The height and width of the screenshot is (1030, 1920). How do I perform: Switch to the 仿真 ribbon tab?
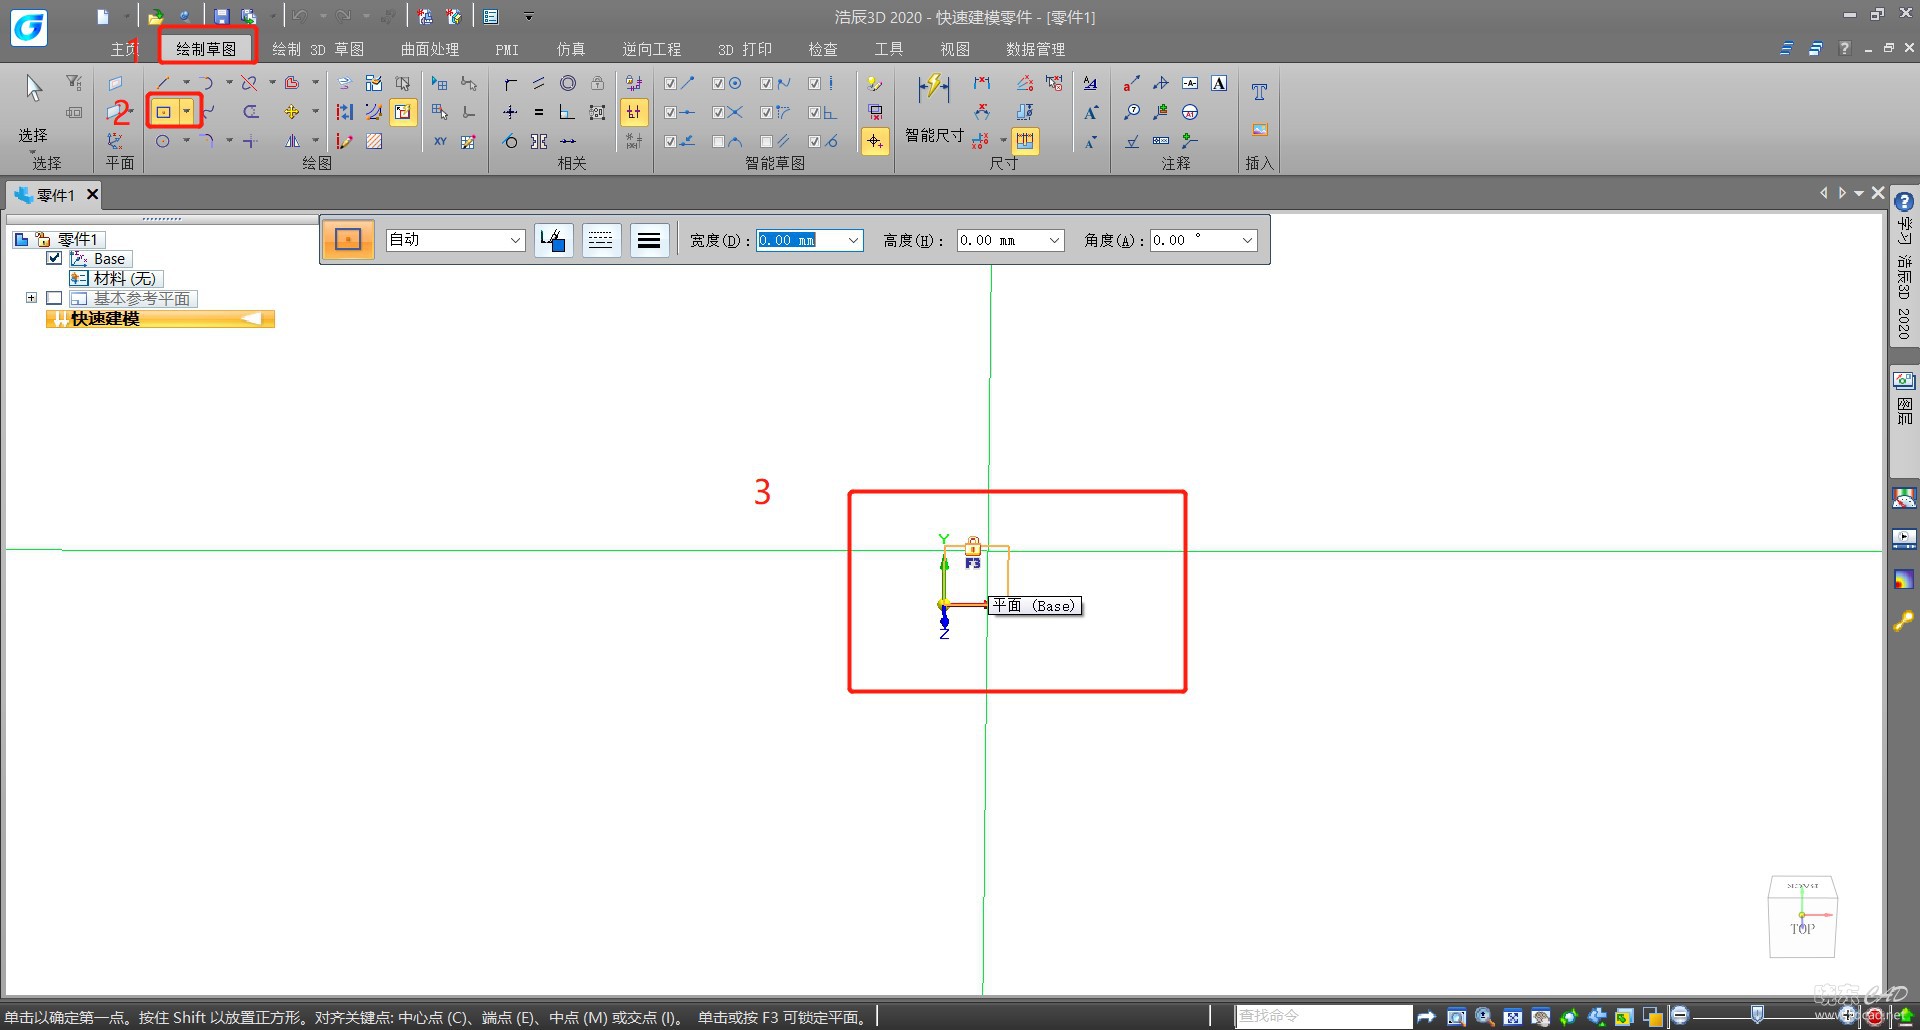pyautogui.click(x=571, y=49)
